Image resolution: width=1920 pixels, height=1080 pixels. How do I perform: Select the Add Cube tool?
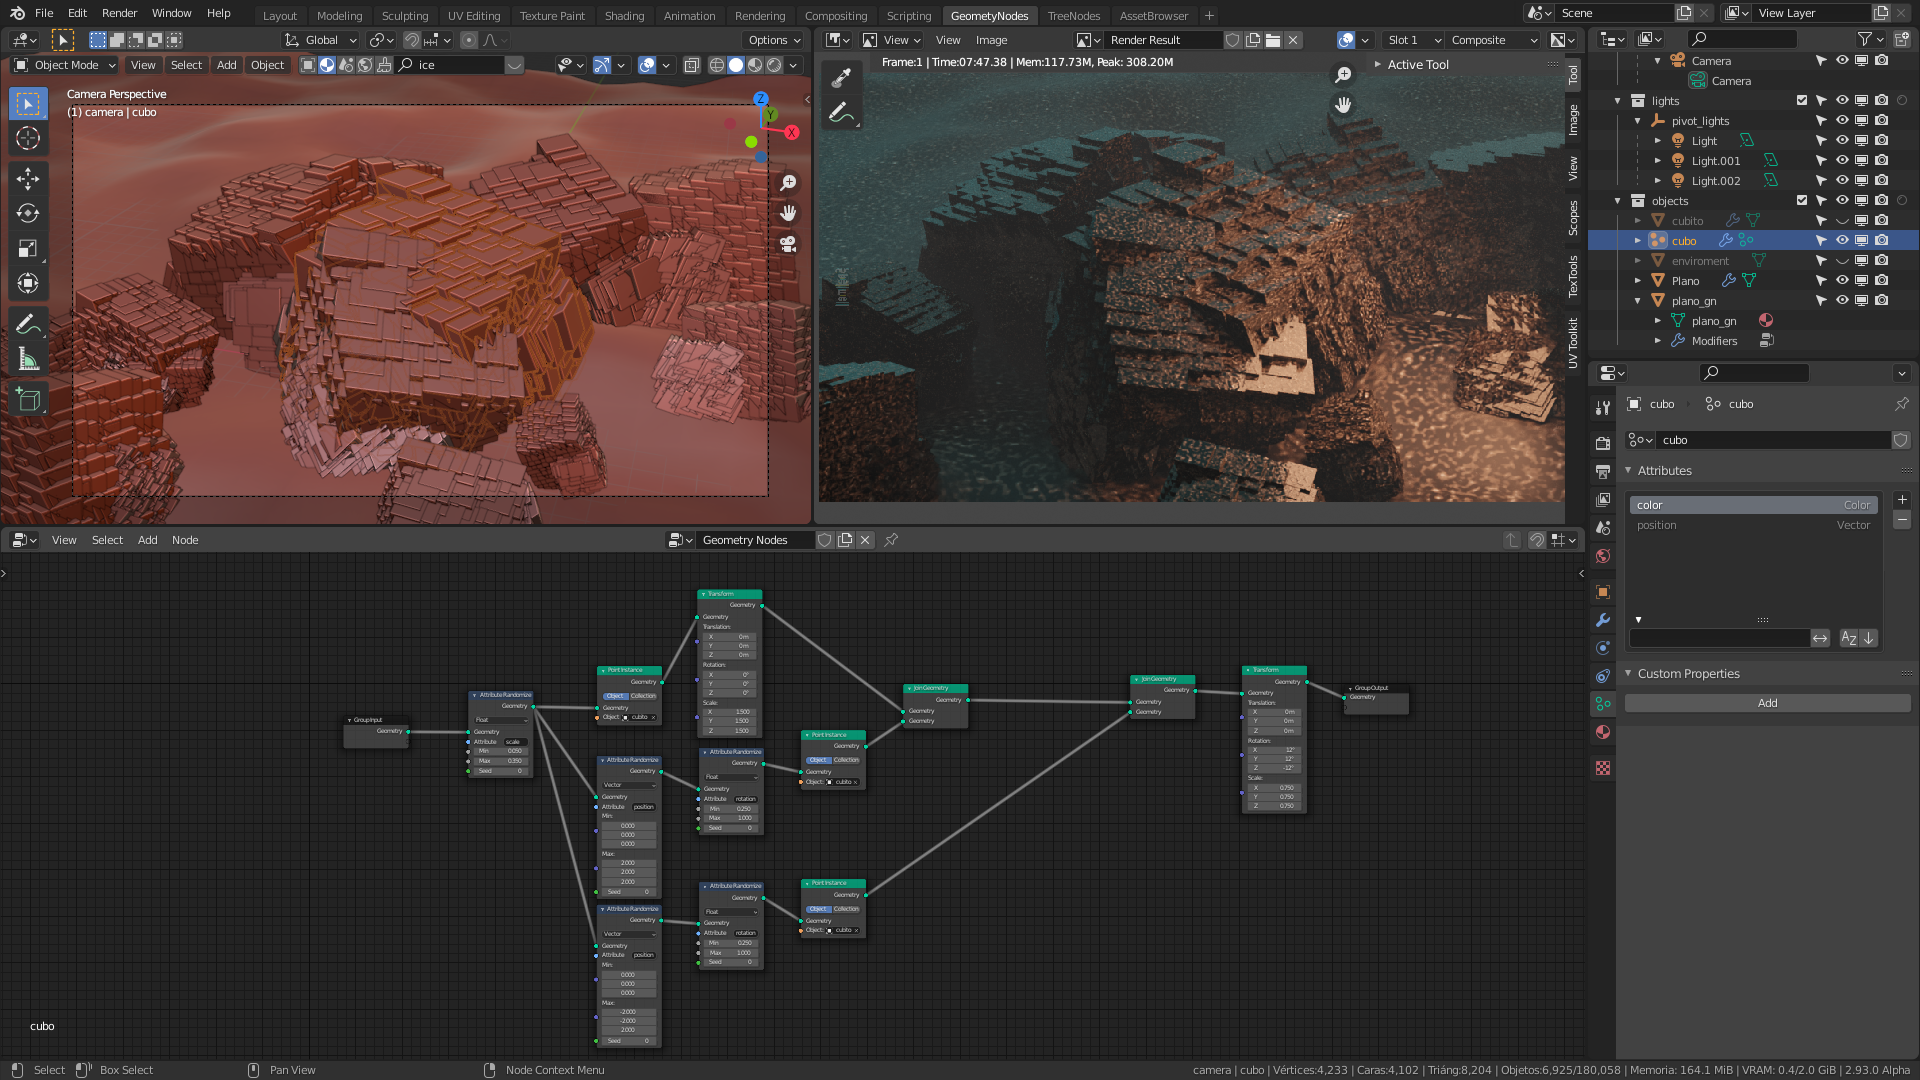pos(28,400)
